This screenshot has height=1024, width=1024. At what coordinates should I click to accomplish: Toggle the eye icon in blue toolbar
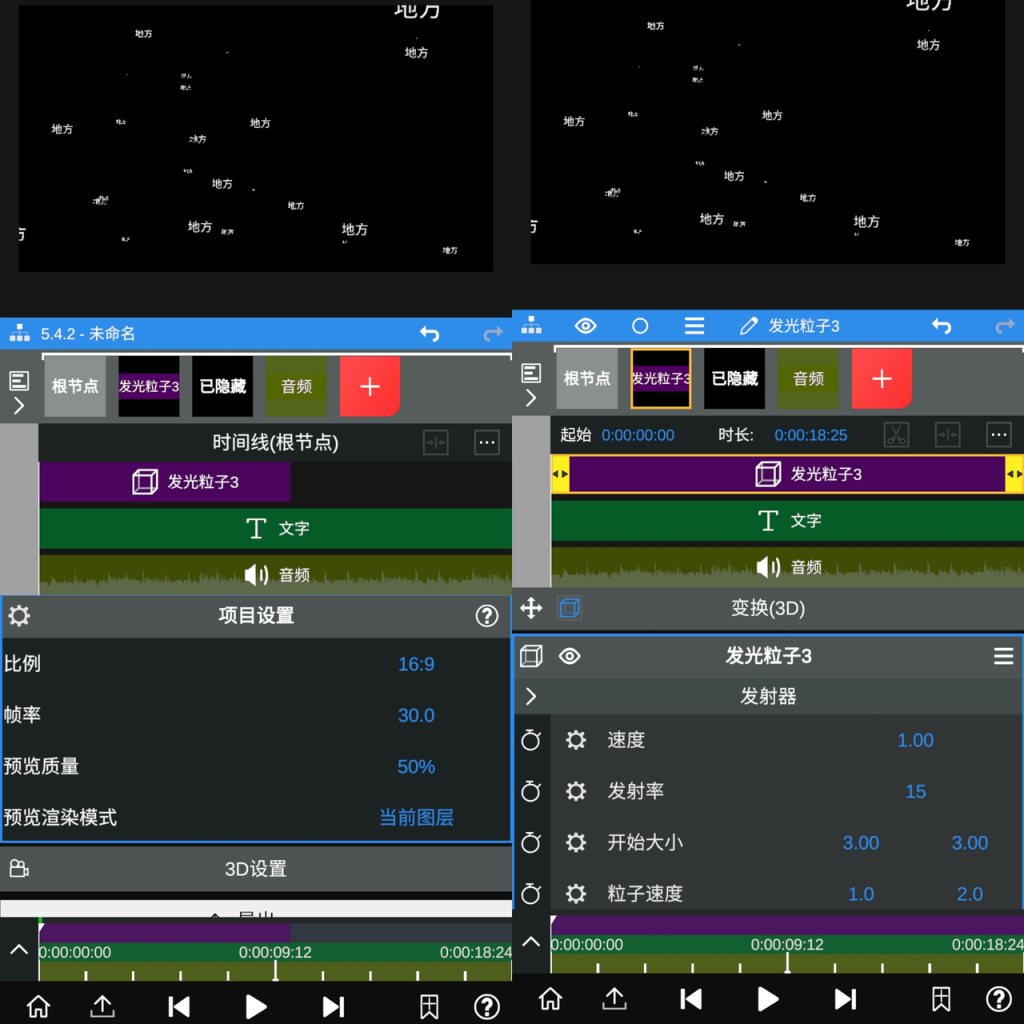[585, 326]
